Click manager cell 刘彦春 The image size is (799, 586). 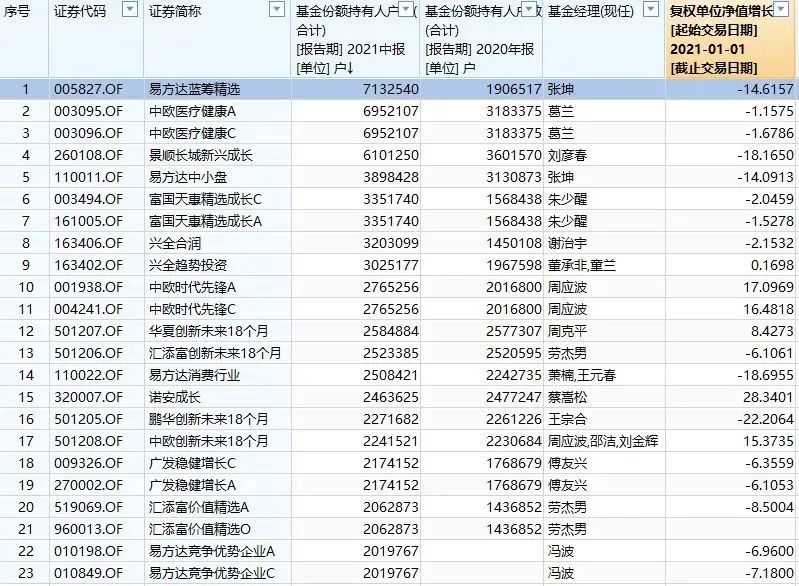point(567,155)
